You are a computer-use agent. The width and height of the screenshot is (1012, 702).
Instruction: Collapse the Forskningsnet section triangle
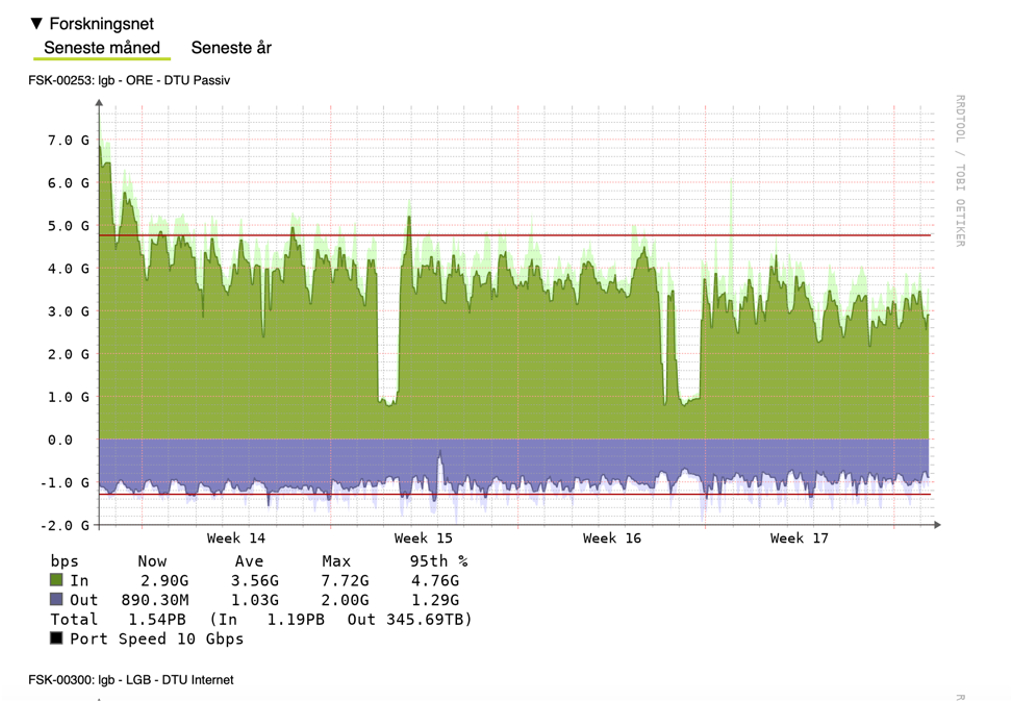pos(37,22)
